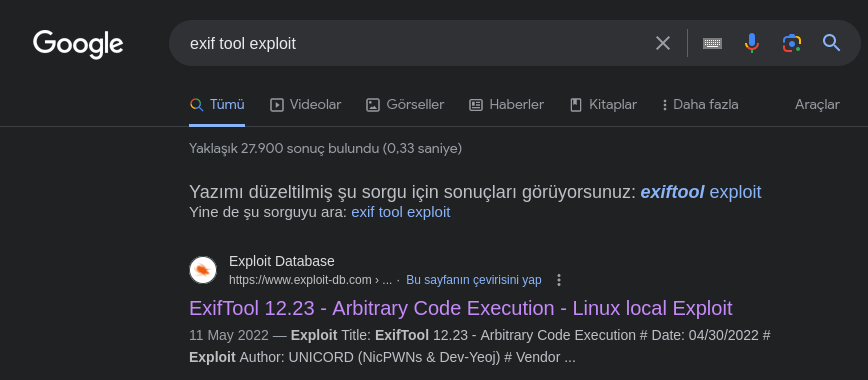Click the magnifier search button

click(x=831, y=43)
